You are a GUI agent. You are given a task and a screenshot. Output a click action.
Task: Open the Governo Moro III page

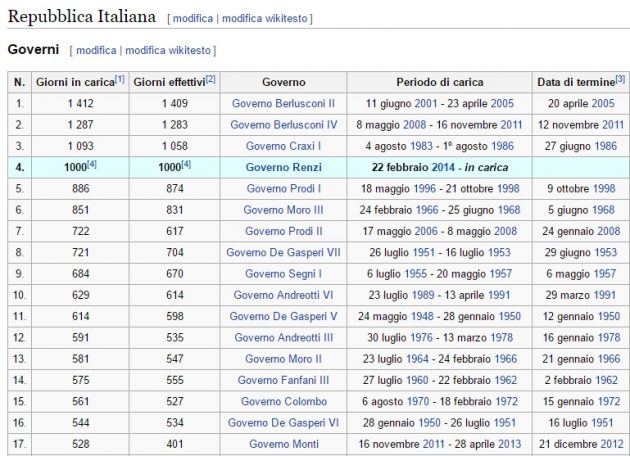[283, 209]
